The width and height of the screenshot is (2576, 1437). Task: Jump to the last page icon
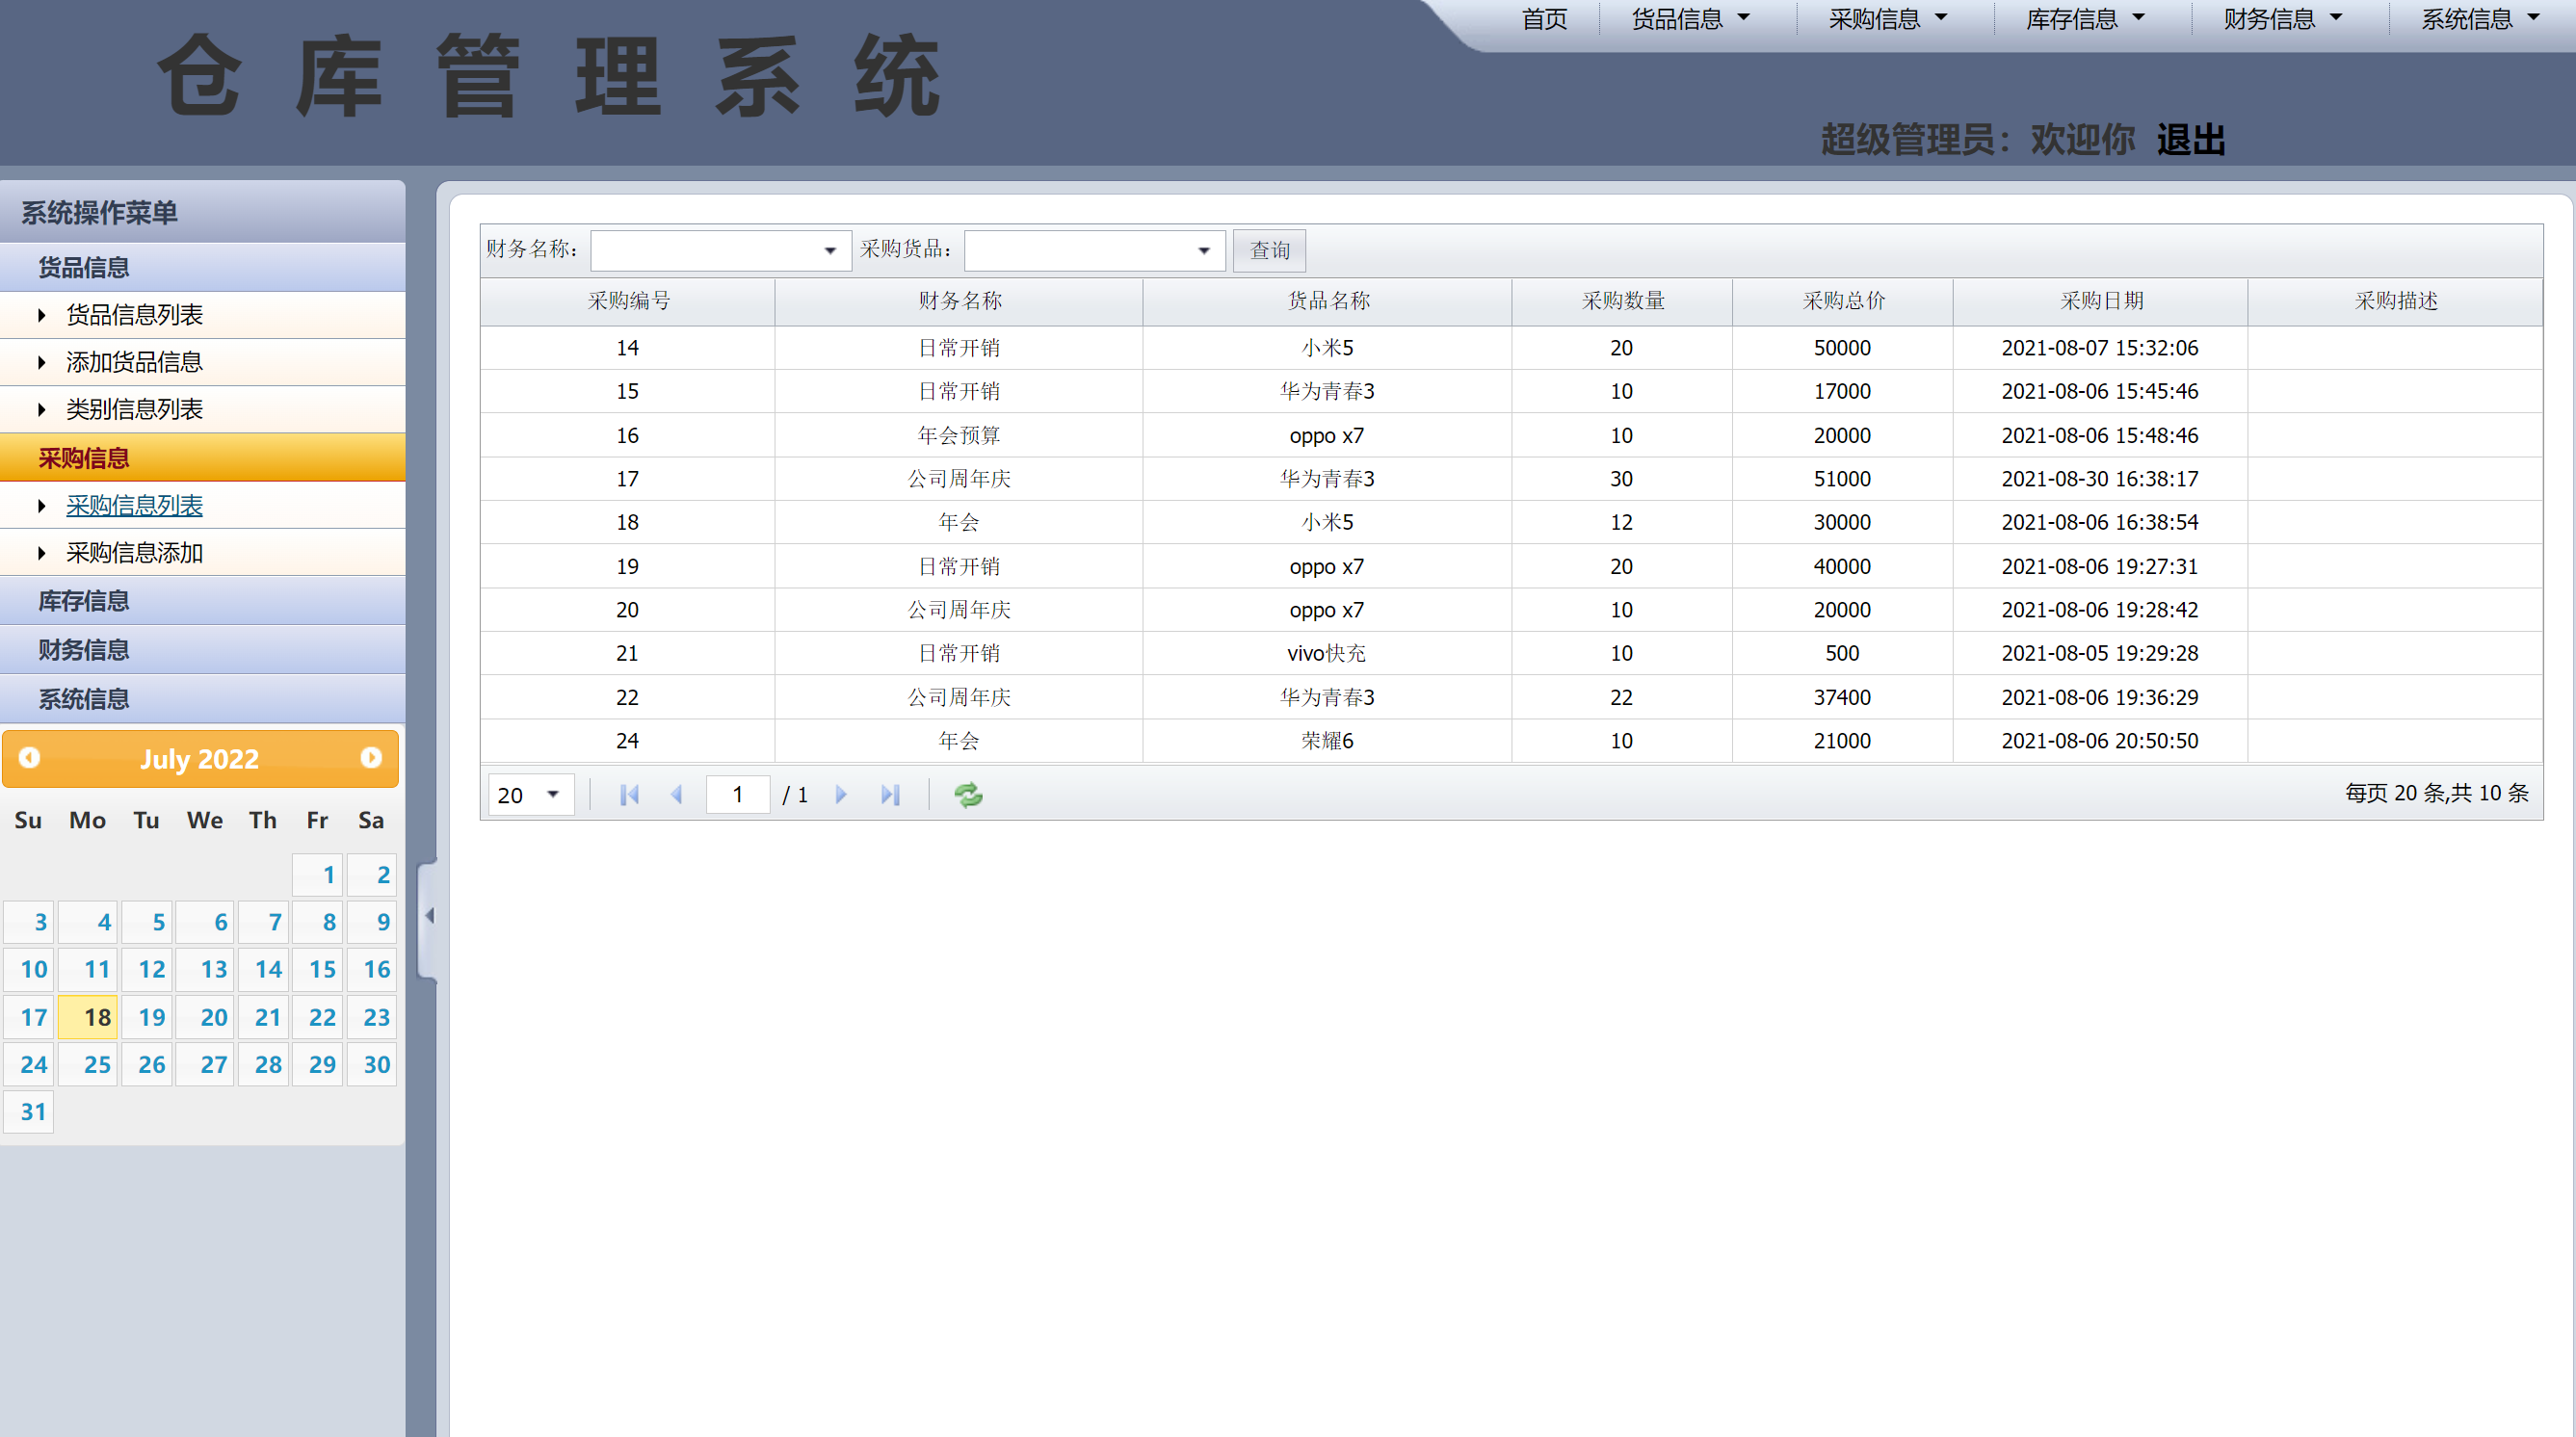[890, 794]
